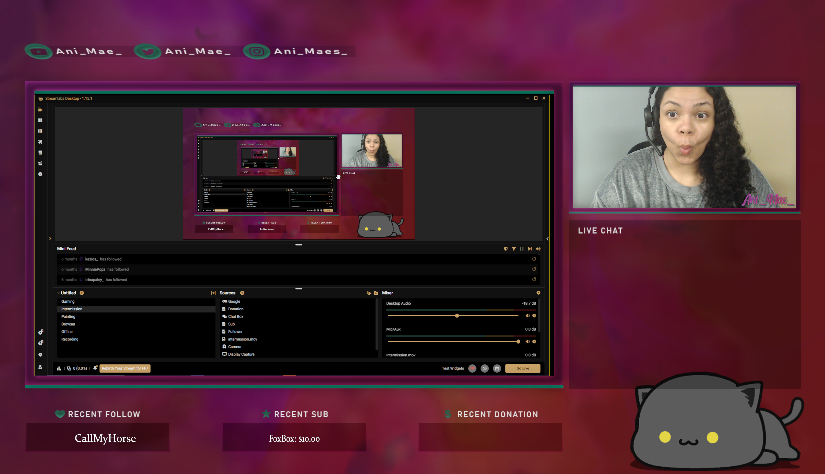The height and width of the screenshot is (474, 825).
Task: Mute Desktop Audio in the Mixer
Action: [x=528, y=316]
